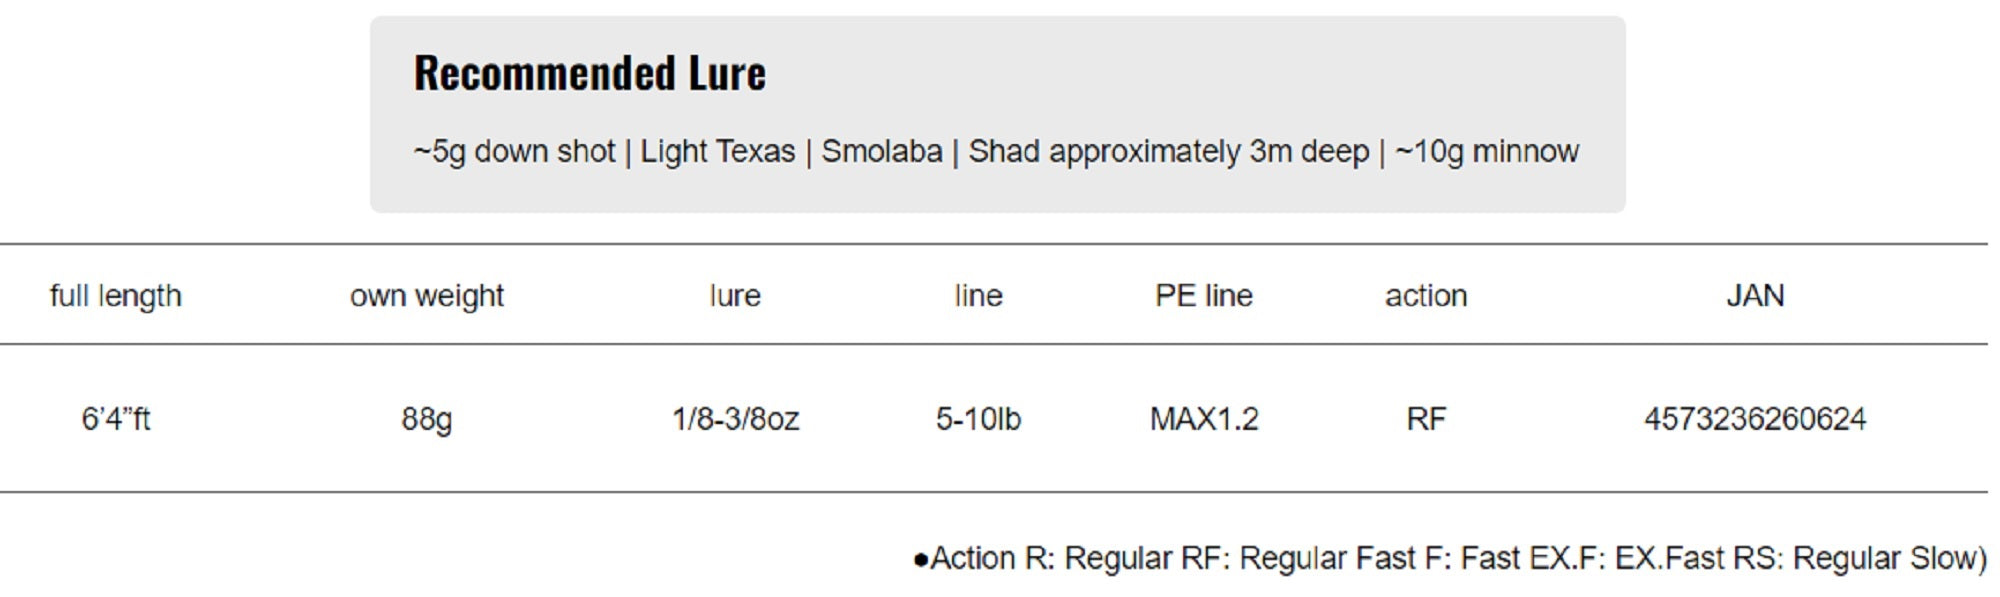Screen dimensions: 2000x597
Task: Click the "PE line" column header
Action: point(1203,296)
